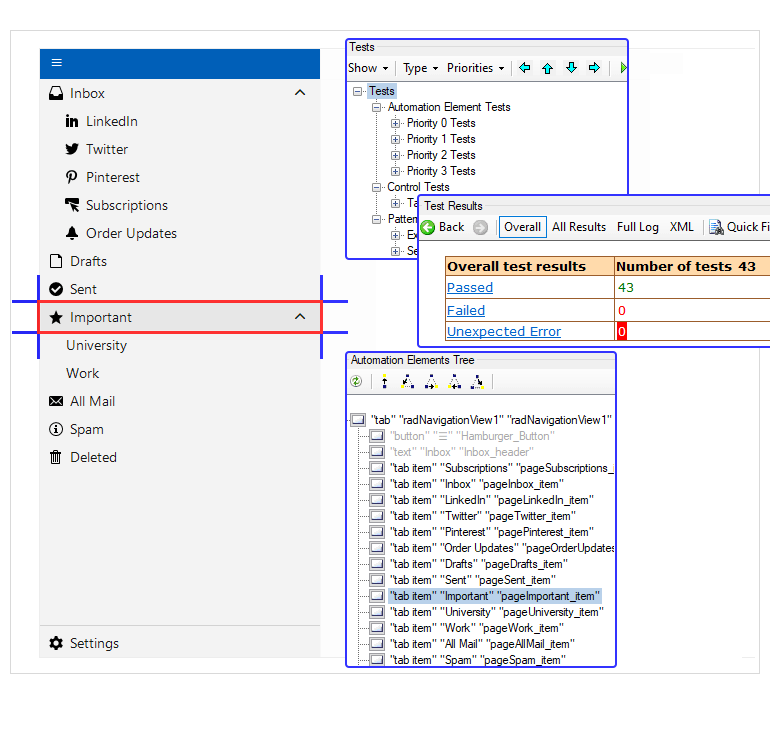Select the Drafts page item
This screenshot has height=734, width=770.
tap(180, 261)
